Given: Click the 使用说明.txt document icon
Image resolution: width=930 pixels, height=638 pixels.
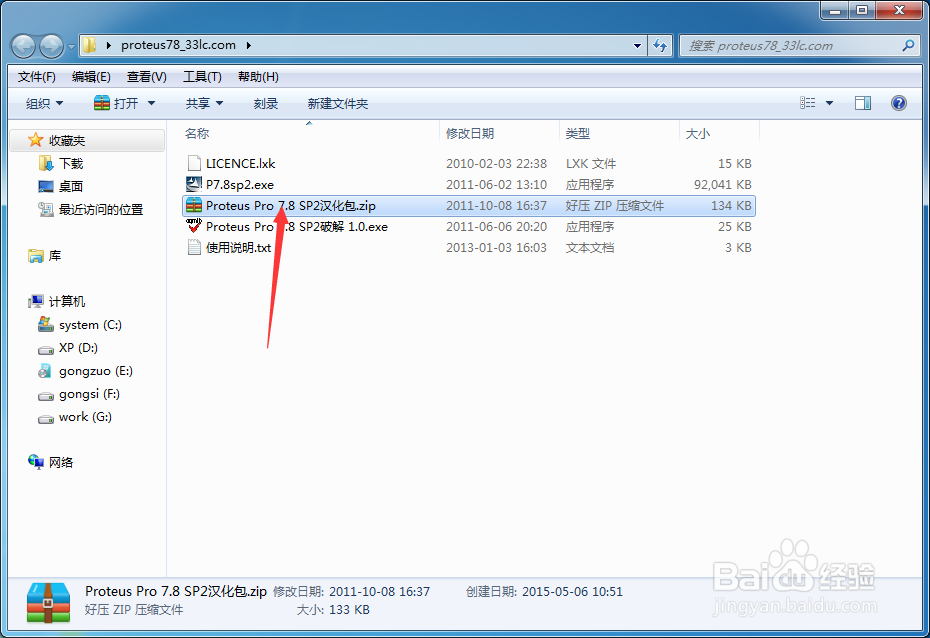Looking at the screenshot, I should click(x=194, y=247).
